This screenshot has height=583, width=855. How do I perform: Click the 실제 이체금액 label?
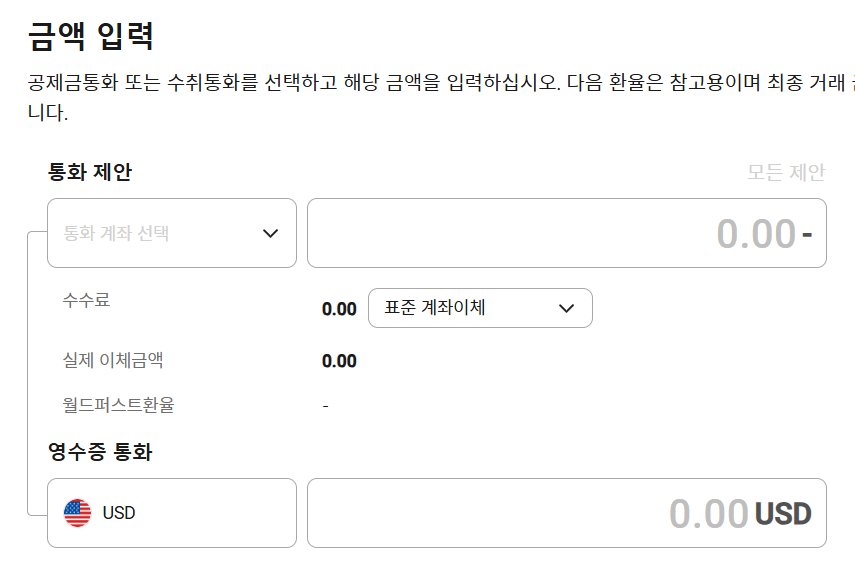(x=113, y=360)
